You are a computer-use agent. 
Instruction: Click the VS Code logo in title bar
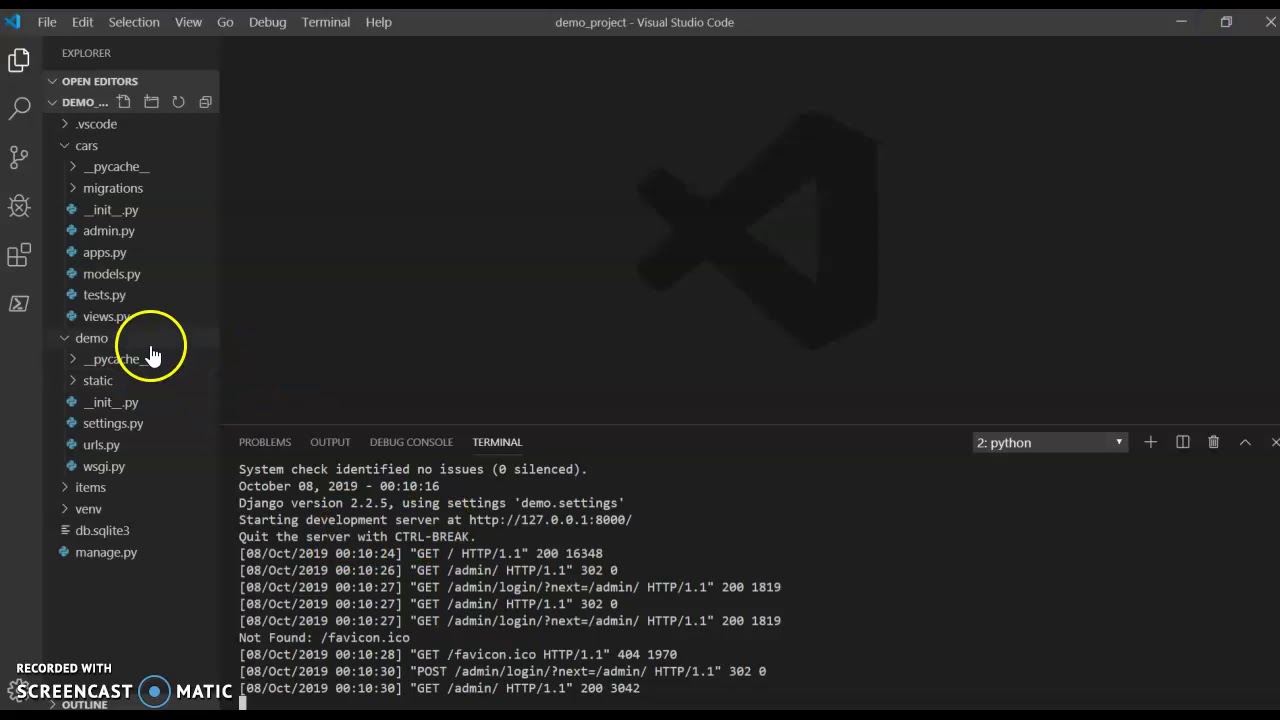13,22
